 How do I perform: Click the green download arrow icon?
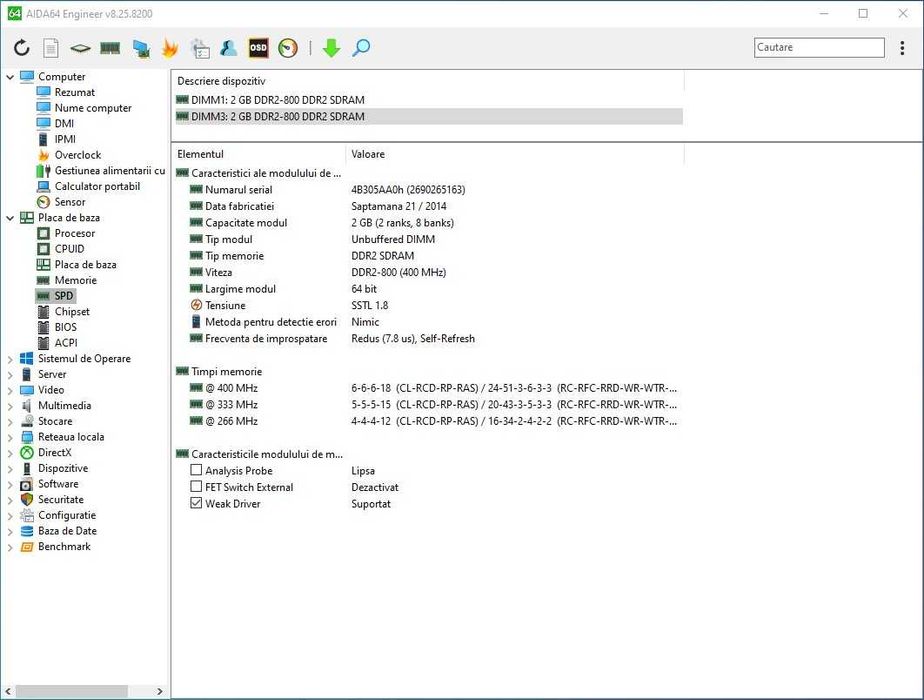pos(331,48)
